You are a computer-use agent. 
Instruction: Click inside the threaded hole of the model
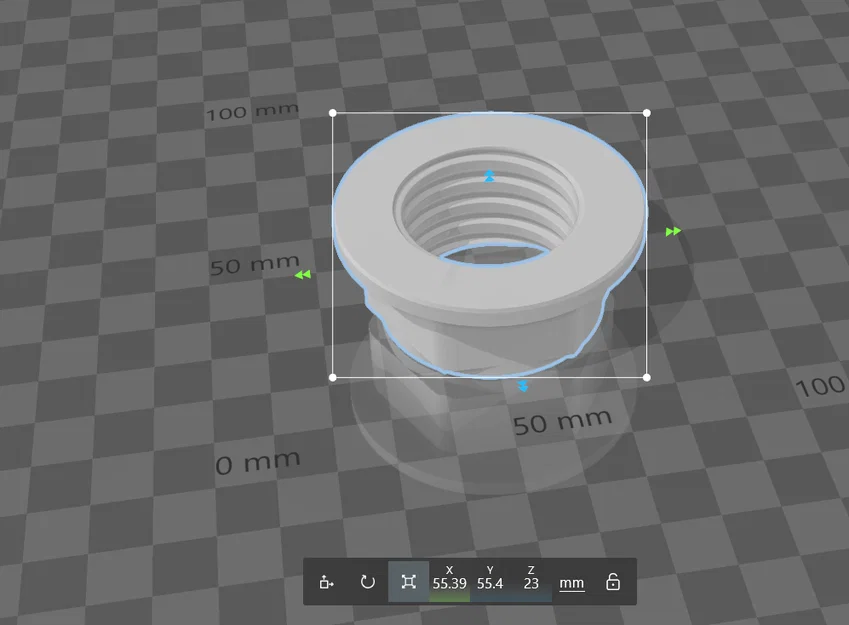(487, 211)
